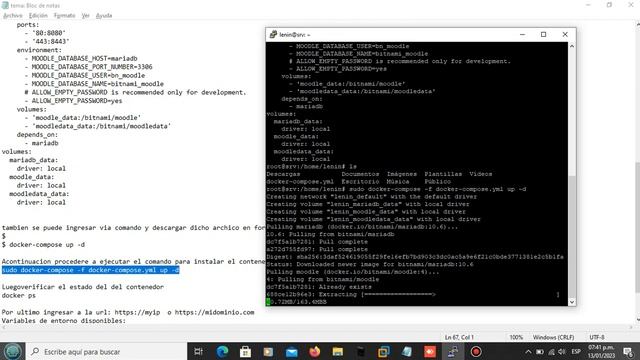Click the PuTTY icon in terminal title bar
The image size is (640, 360).
click(273, 35)
